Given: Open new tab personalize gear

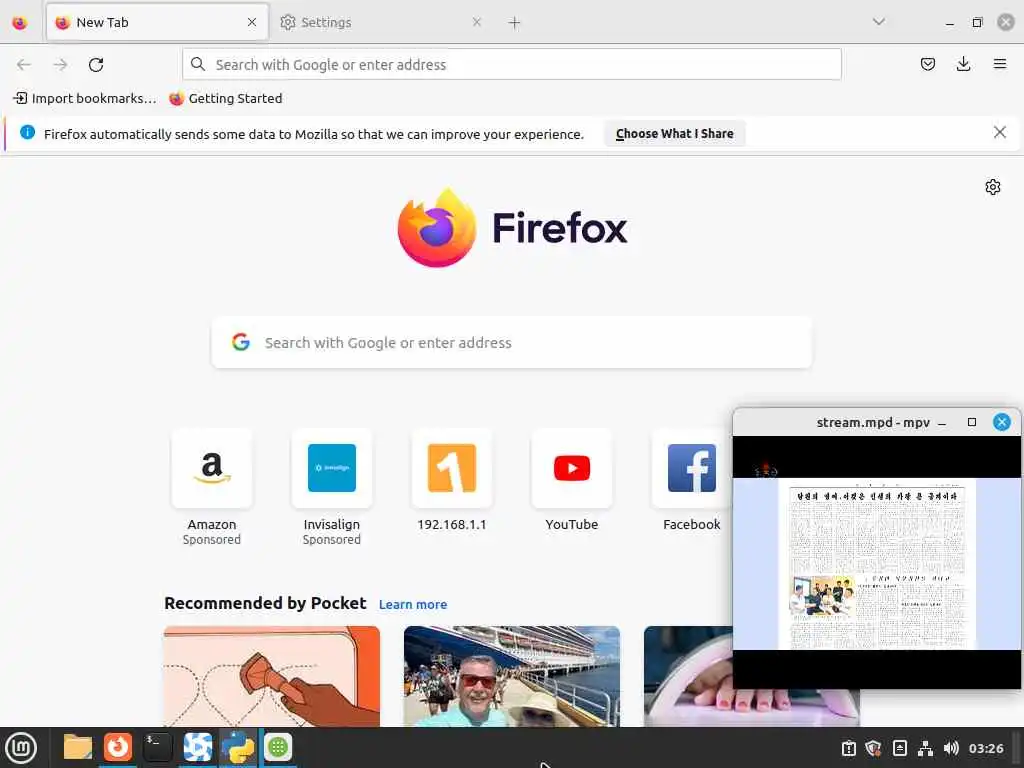Looking at the screenshot, I should (993, 187).
